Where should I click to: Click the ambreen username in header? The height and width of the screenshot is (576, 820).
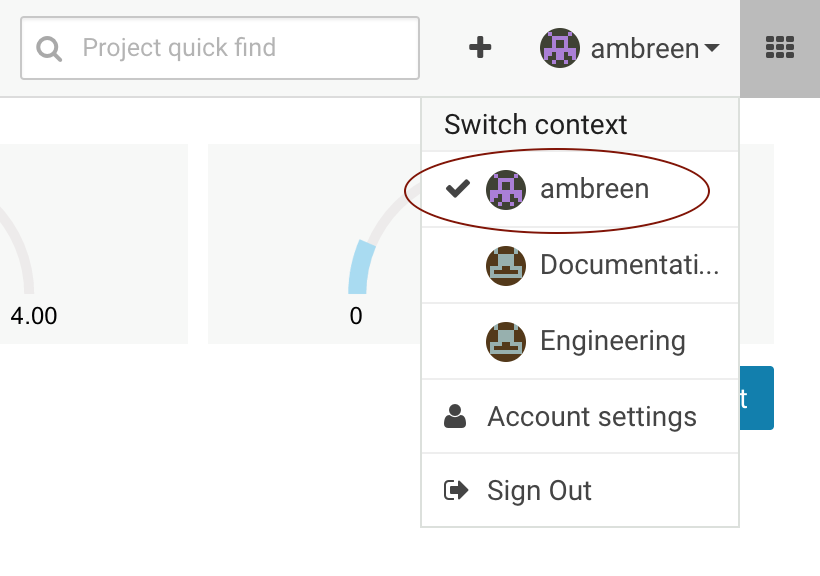644,48
